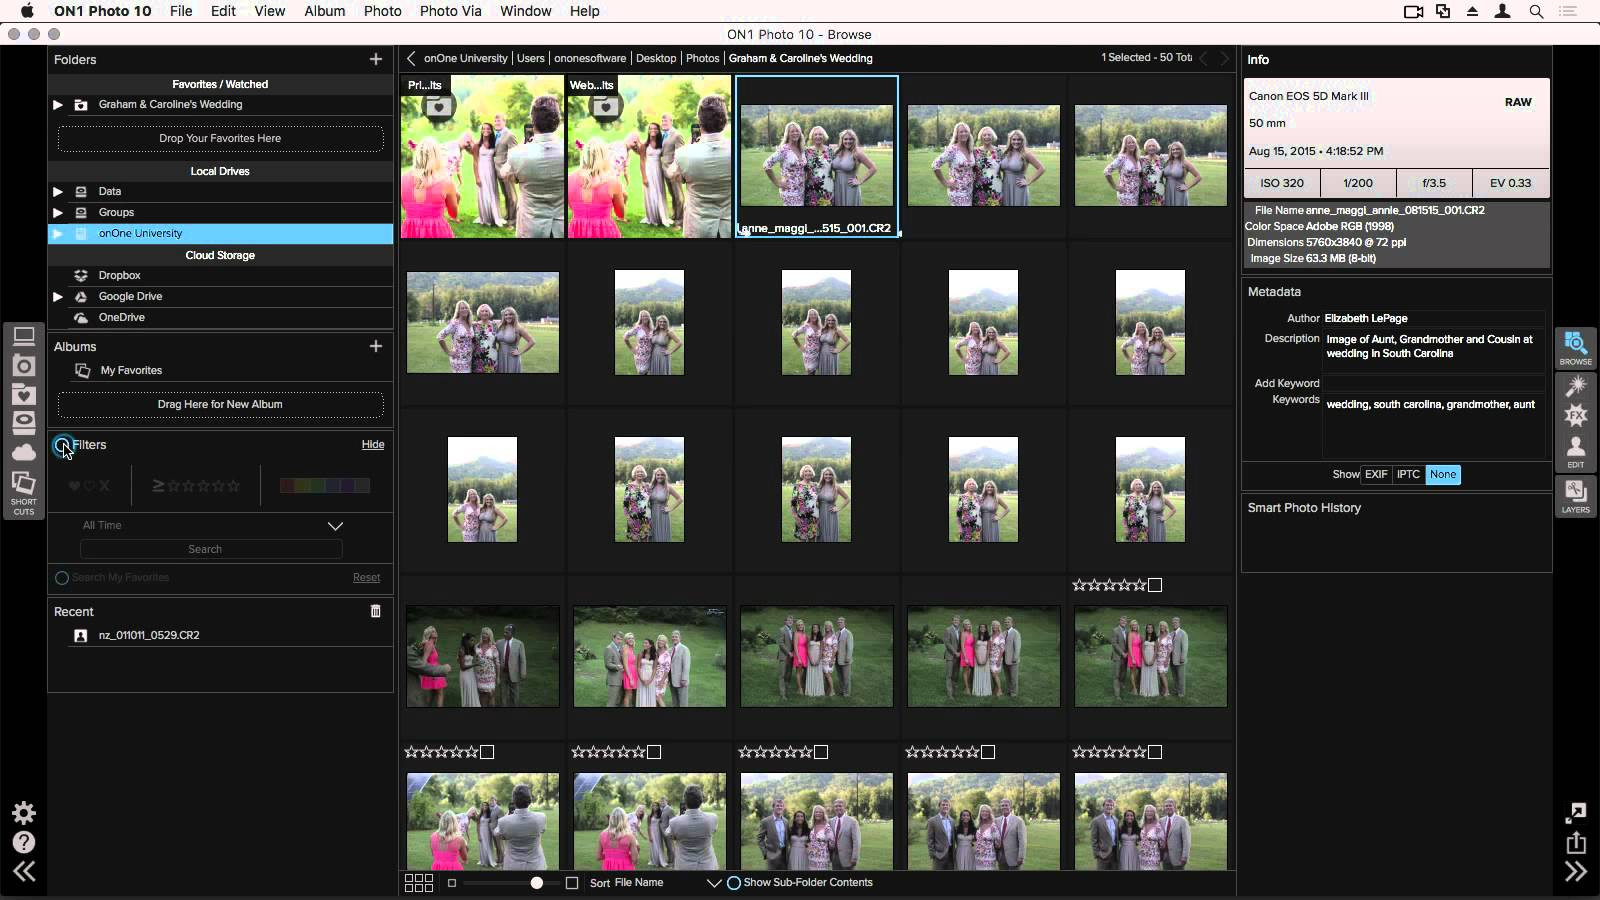Click the Share icon at bottom right
The image size is (1600, 900).
click(1576, 842)
